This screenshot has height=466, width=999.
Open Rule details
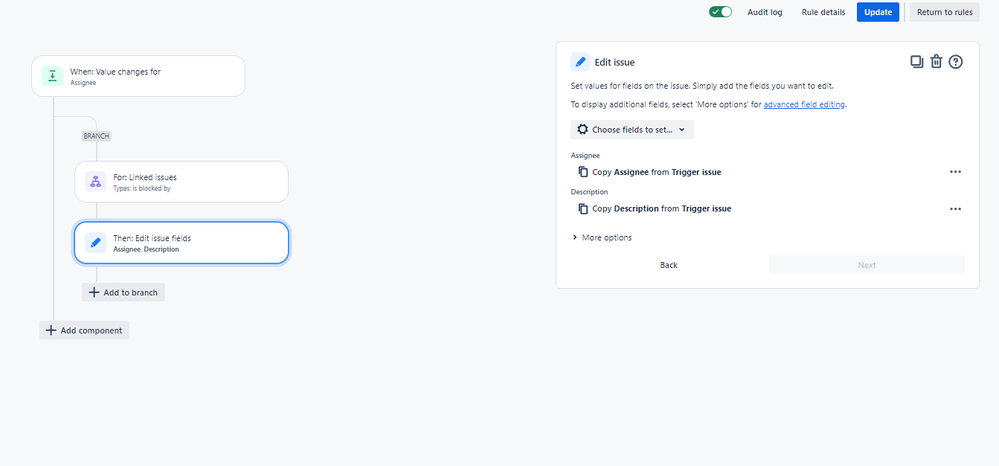tap(823, 12)
